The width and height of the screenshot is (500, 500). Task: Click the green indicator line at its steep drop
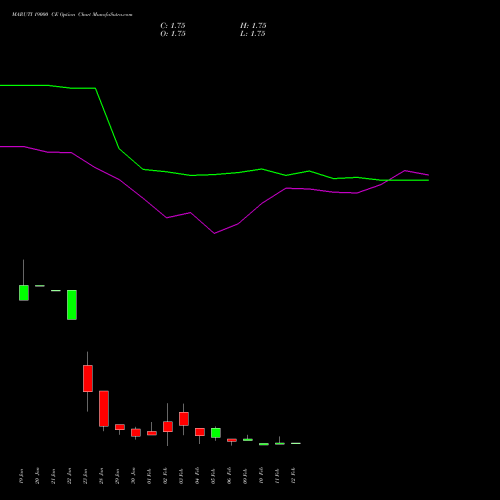coord(107,118)
